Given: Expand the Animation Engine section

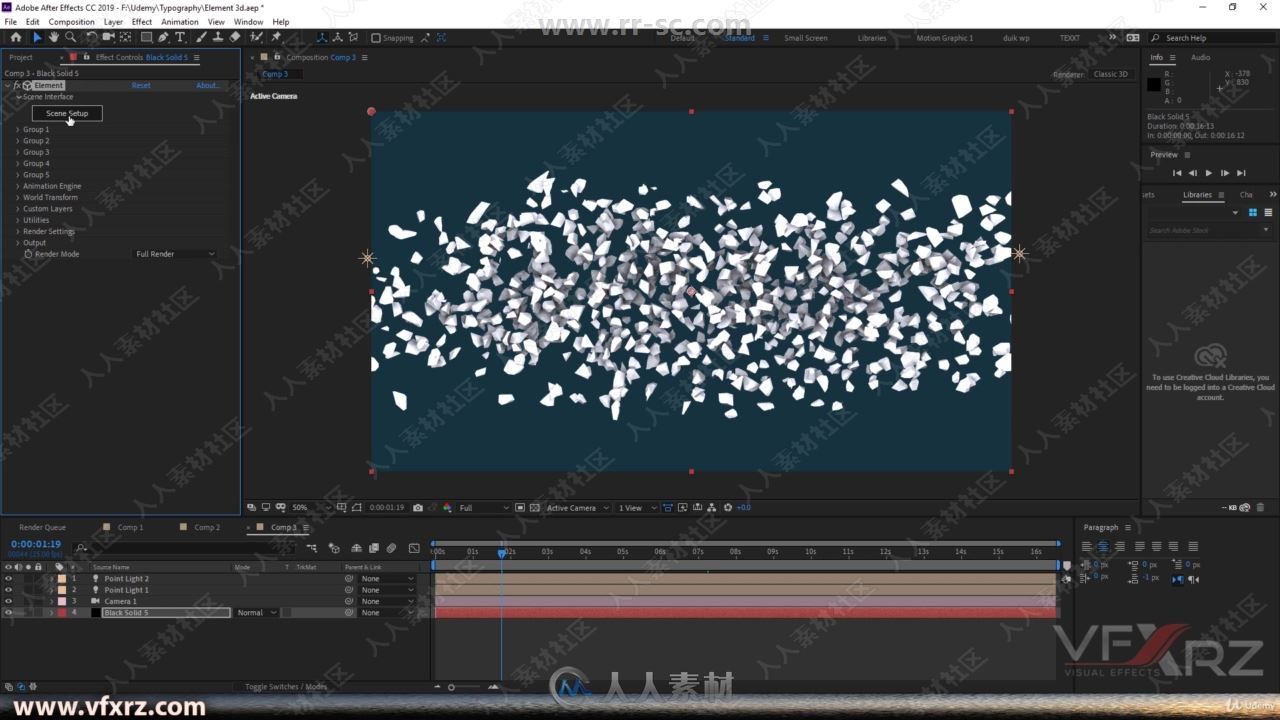Looking at the screenshot, I should click(x=18, y=186).
